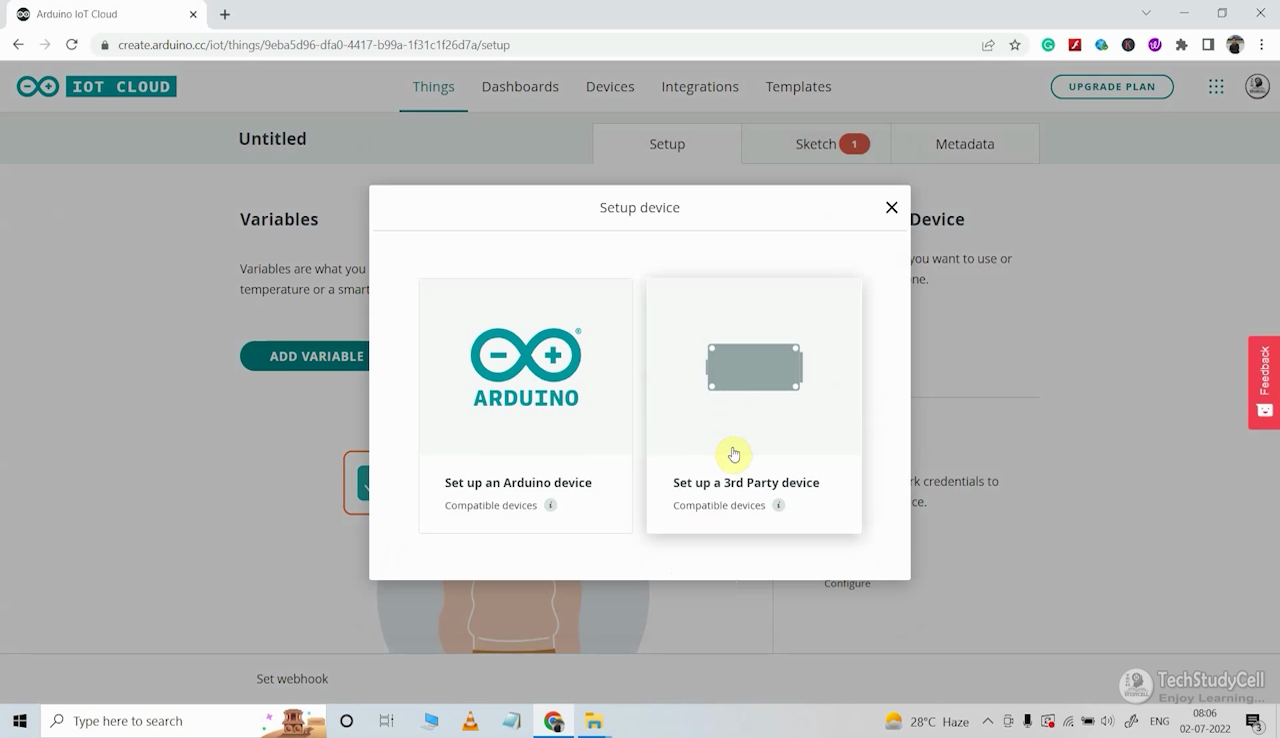1280x738 pixels.
Task: Switch to the Sketch tab
Action: click(x=816, y=143)
